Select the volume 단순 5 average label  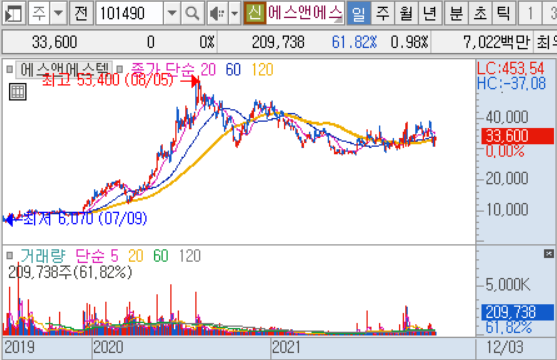[97, 256]
